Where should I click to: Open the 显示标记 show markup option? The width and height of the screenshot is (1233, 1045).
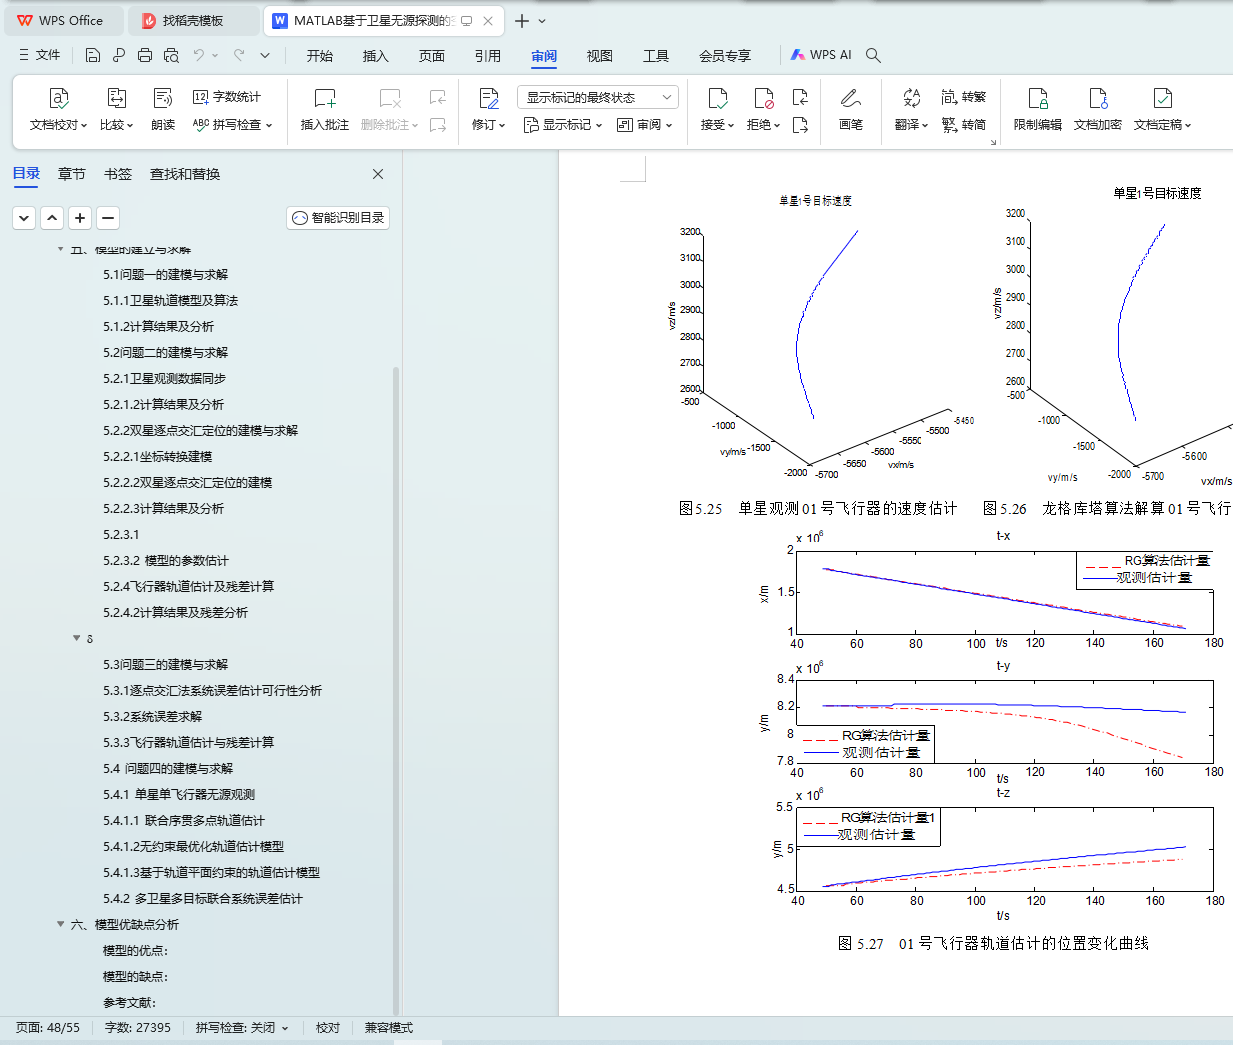(563, 125)
